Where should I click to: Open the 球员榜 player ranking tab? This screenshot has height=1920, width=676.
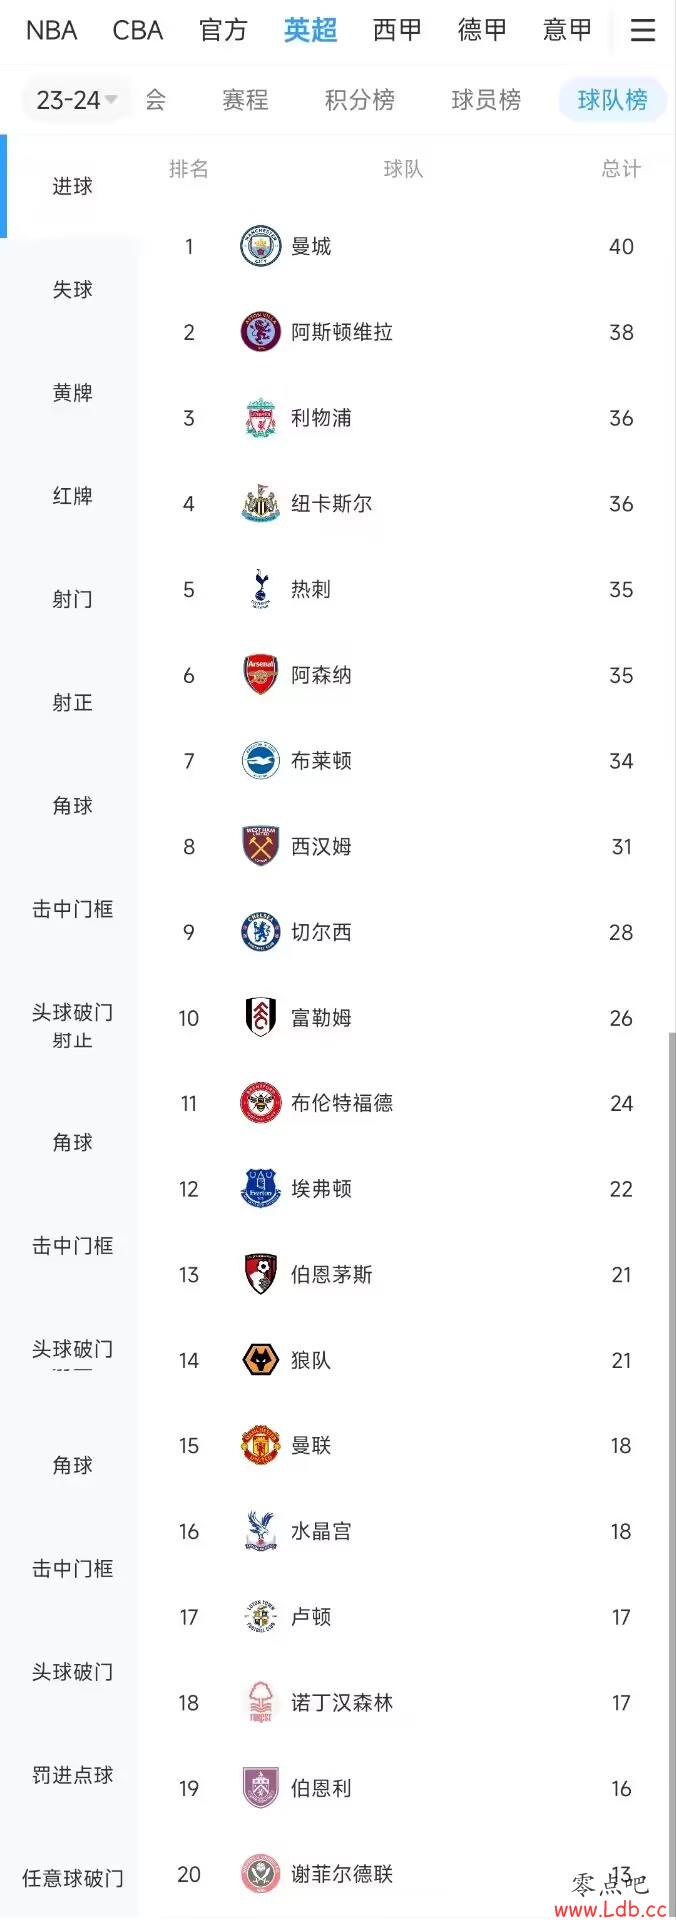click(x=486, y=100)
